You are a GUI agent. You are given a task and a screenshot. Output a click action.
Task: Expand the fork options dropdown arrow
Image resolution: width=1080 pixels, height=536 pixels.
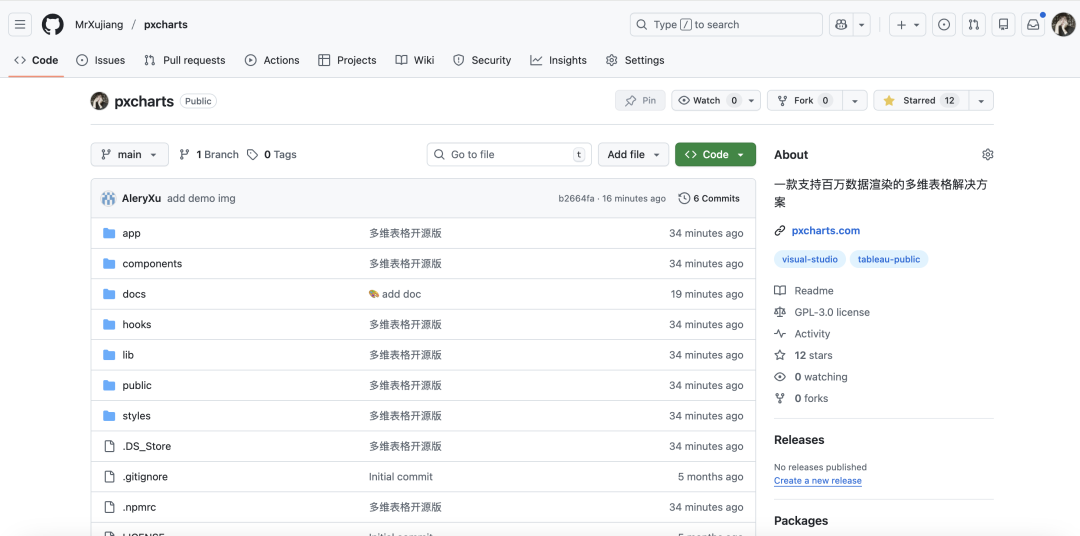[x=855, y=101]
